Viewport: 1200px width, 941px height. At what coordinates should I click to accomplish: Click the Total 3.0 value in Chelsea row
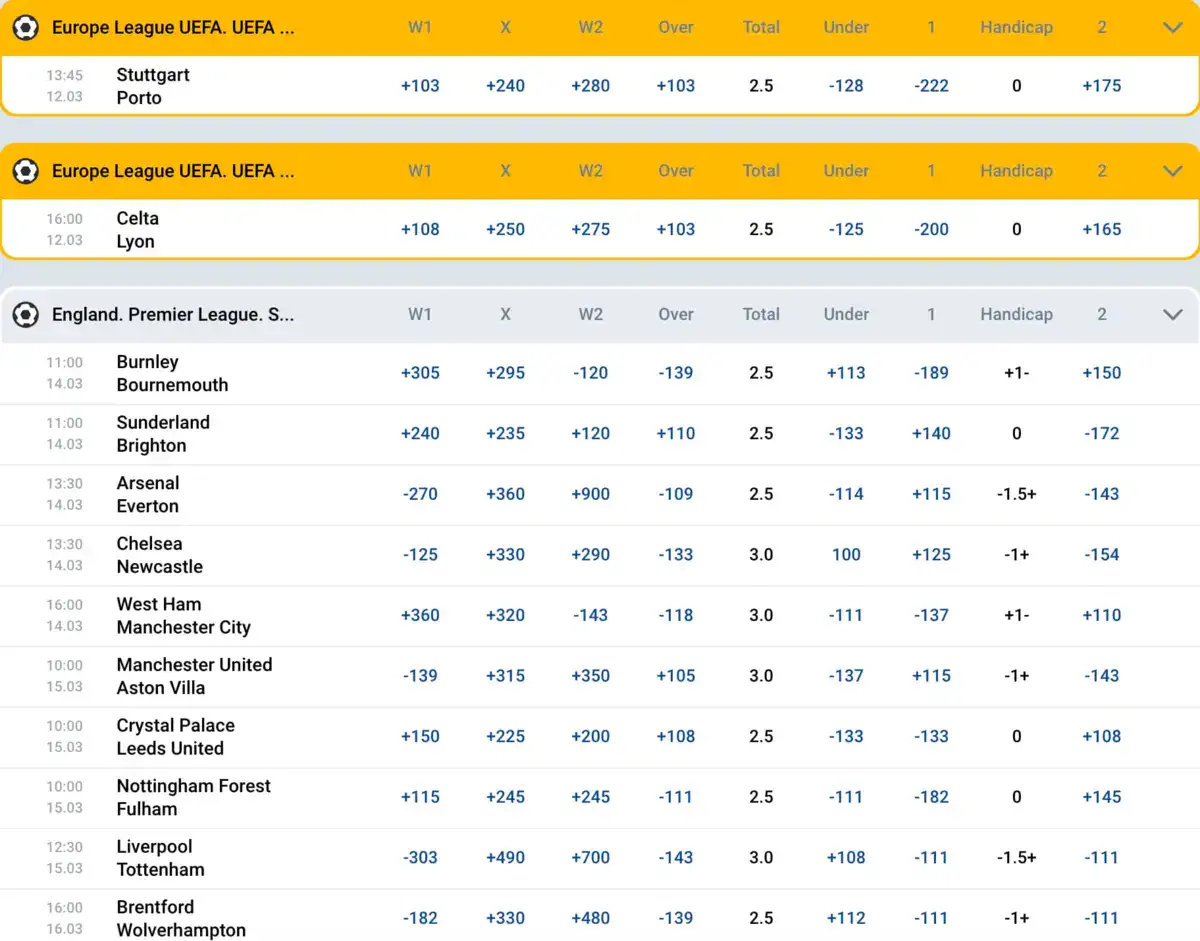pyautogui.click(x=761, y=555)
